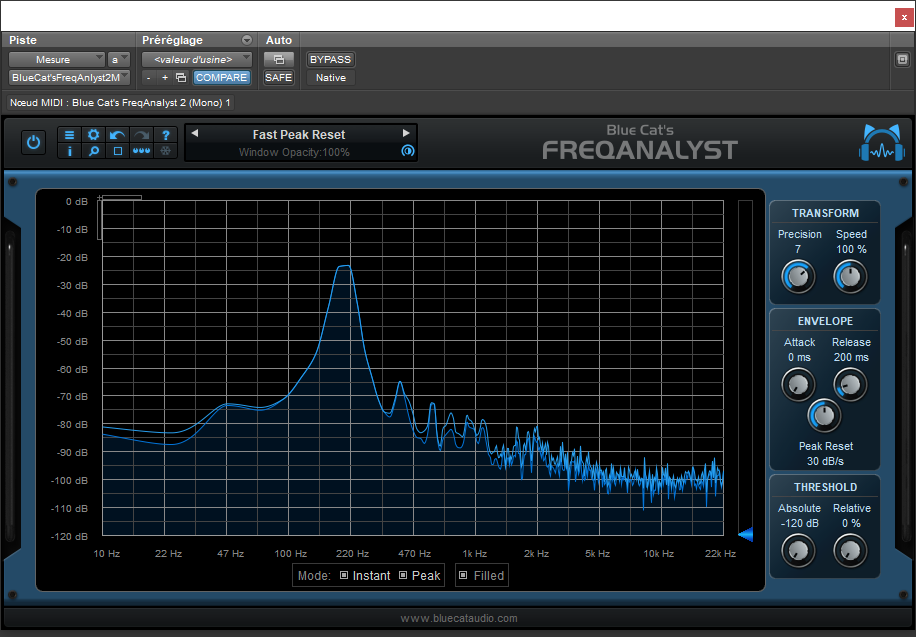Adjust the Relative threshold knob
Image resolution: width=916 pixels, height=637 pixels.
[x=850, y=550]
